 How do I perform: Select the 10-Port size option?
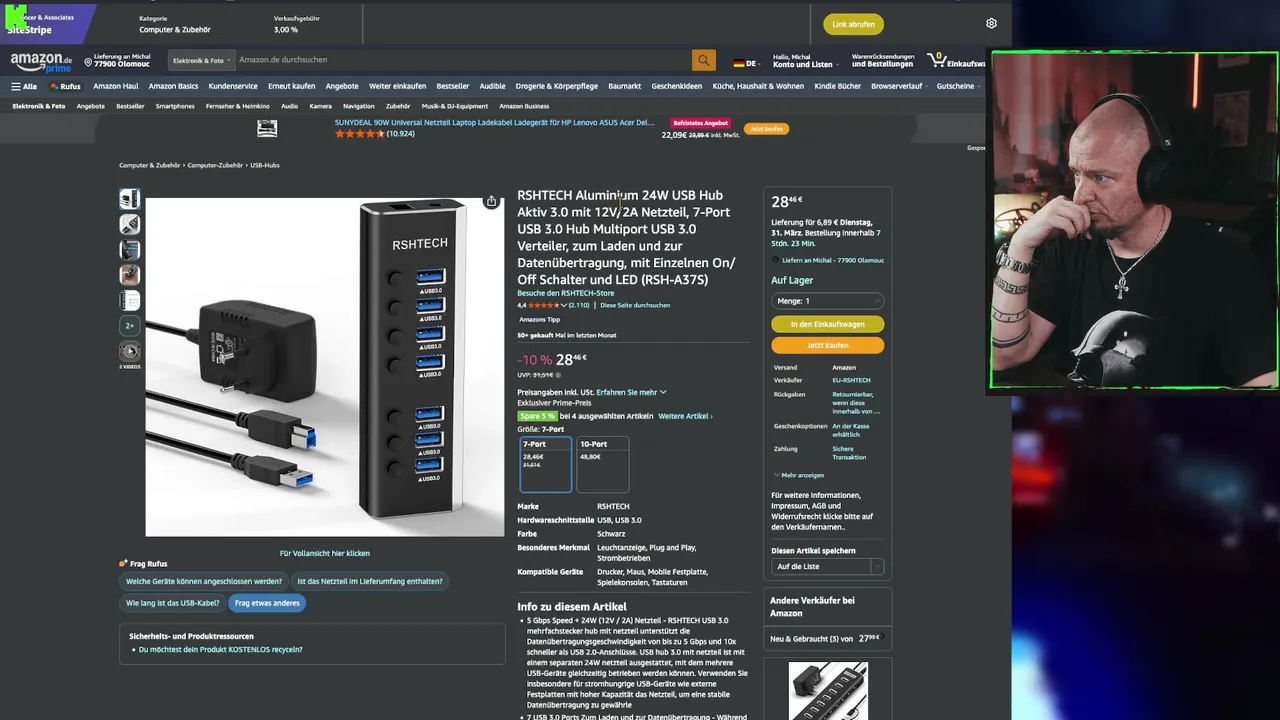pos(603,464)
